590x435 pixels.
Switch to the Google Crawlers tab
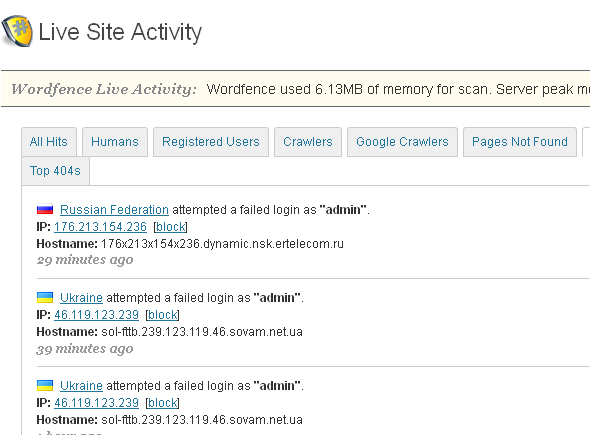coord(402,142)
